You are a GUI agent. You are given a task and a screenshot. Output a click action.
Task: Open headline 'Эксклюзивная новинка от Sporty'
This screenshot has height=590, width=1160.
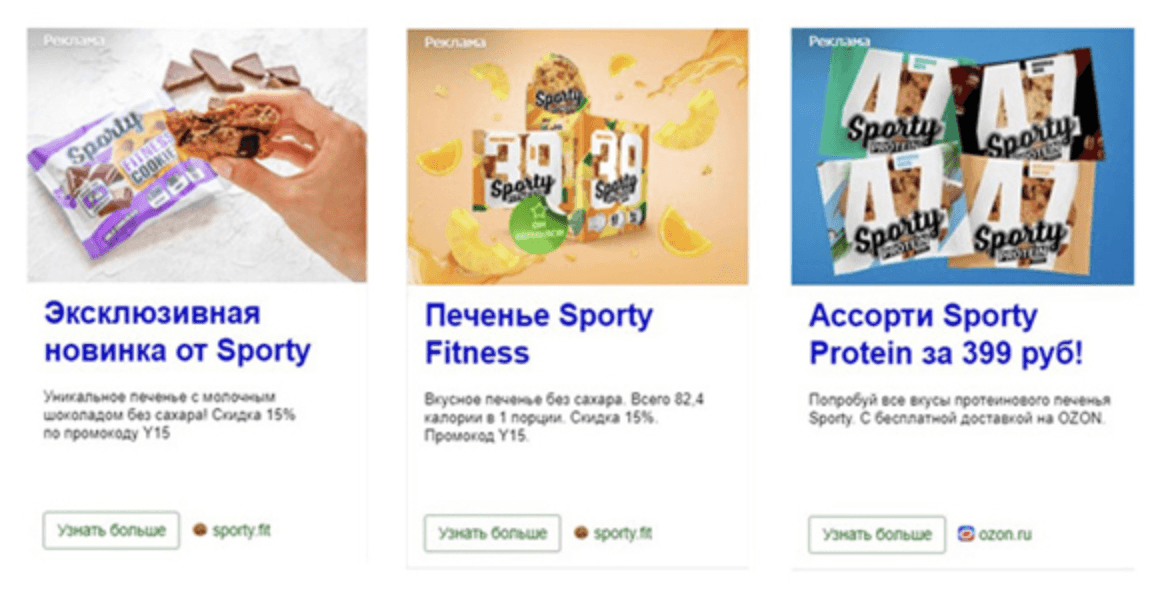pyautogui.click(x=177, y=332)
